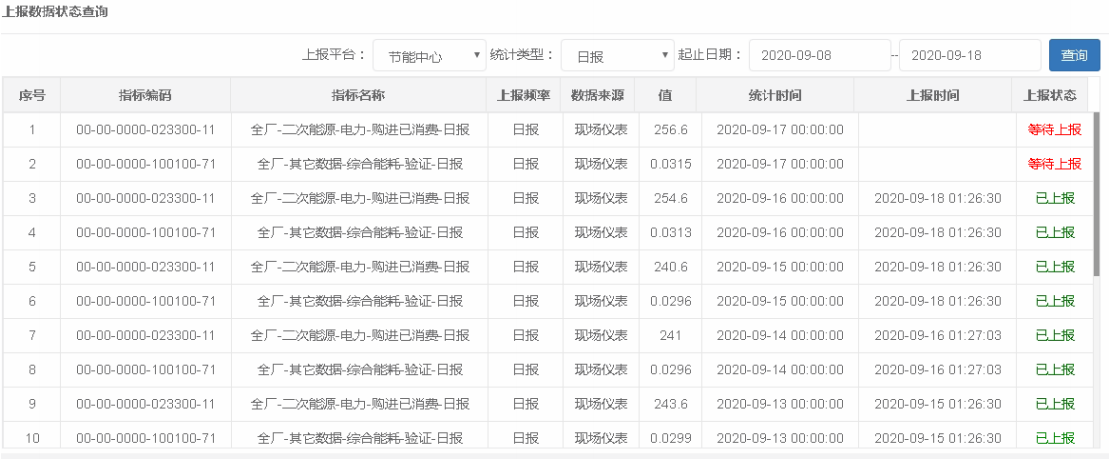Click 等待上报 status in row 1
The image size is (1114, 461).
pyautogui.click(x=1055, y=130)
